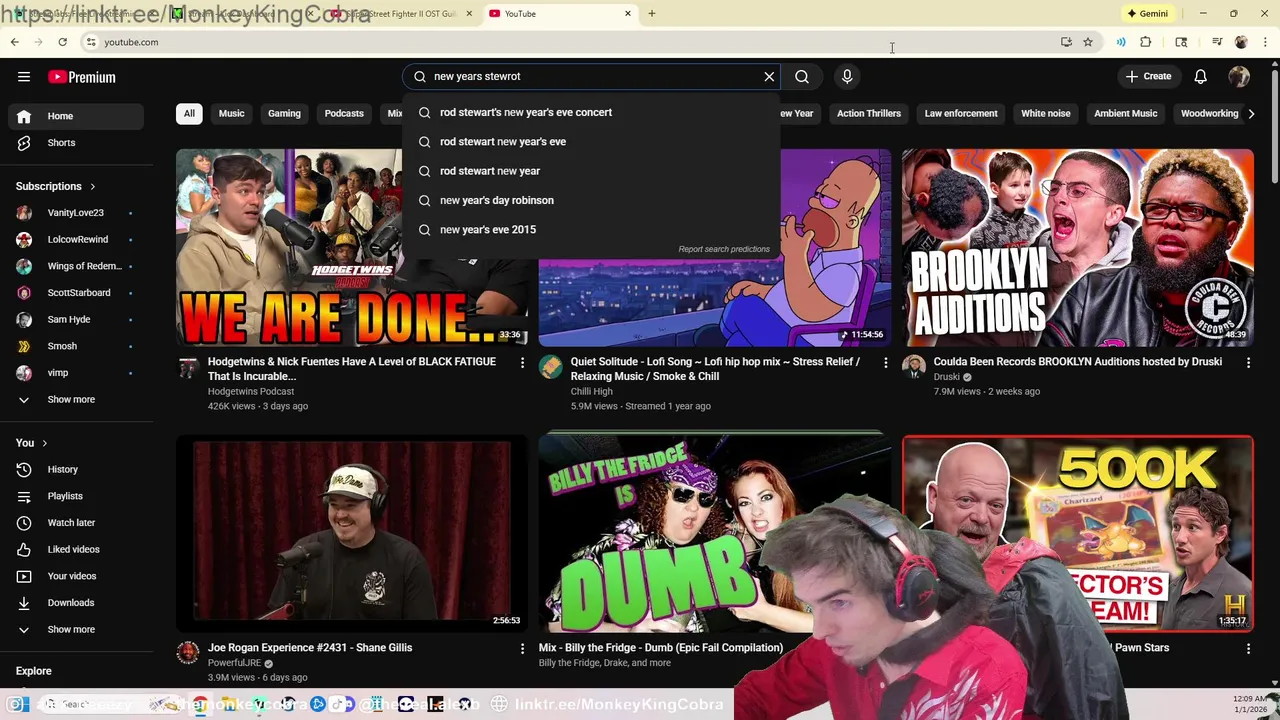Open Gemini in the browser toolbar

[x=1147, y=13]
